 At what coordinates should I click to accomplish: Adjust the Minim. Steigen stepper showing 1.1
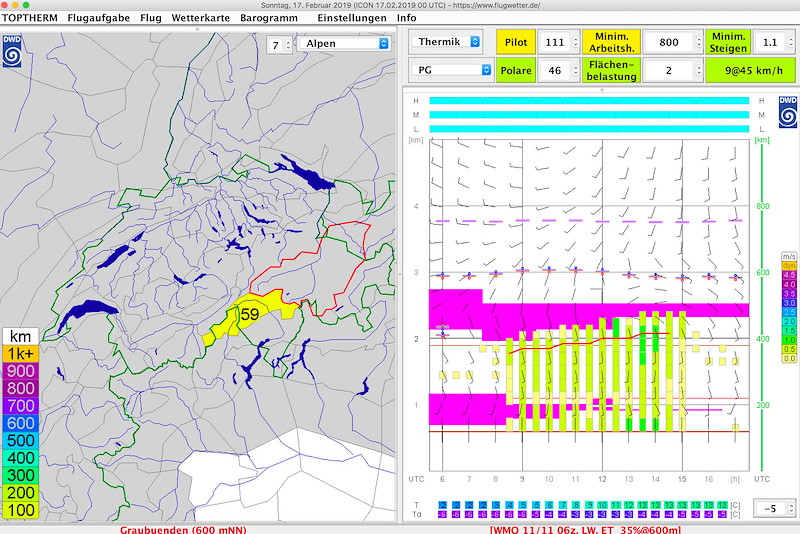coord(791,42)
